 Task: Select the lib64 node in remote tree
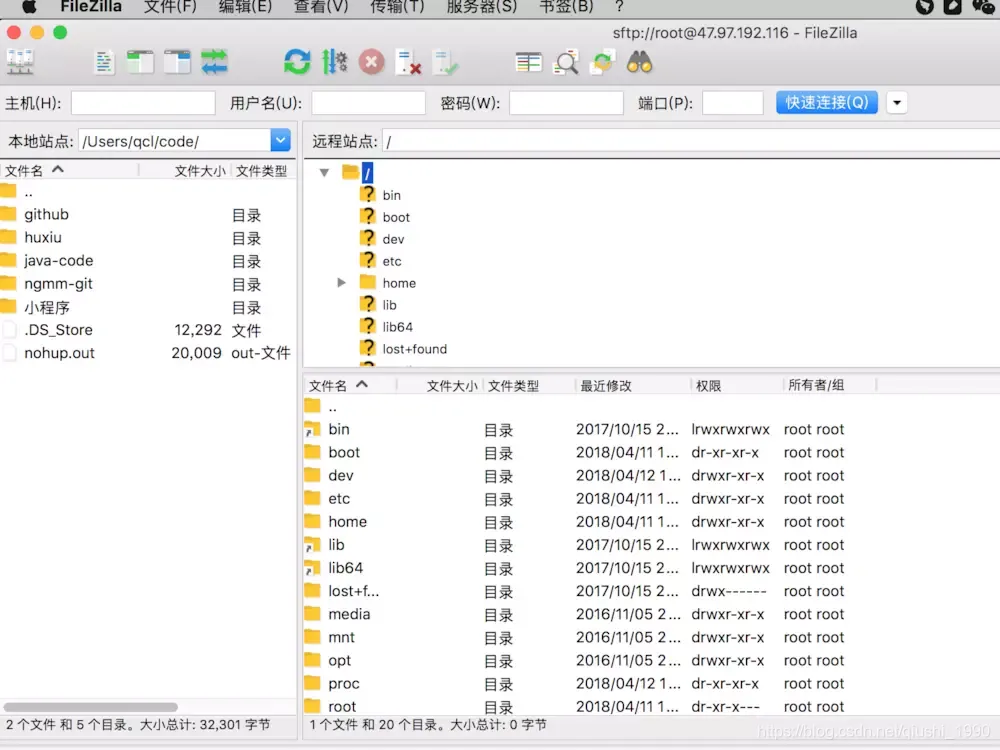(x=397, y=327)
